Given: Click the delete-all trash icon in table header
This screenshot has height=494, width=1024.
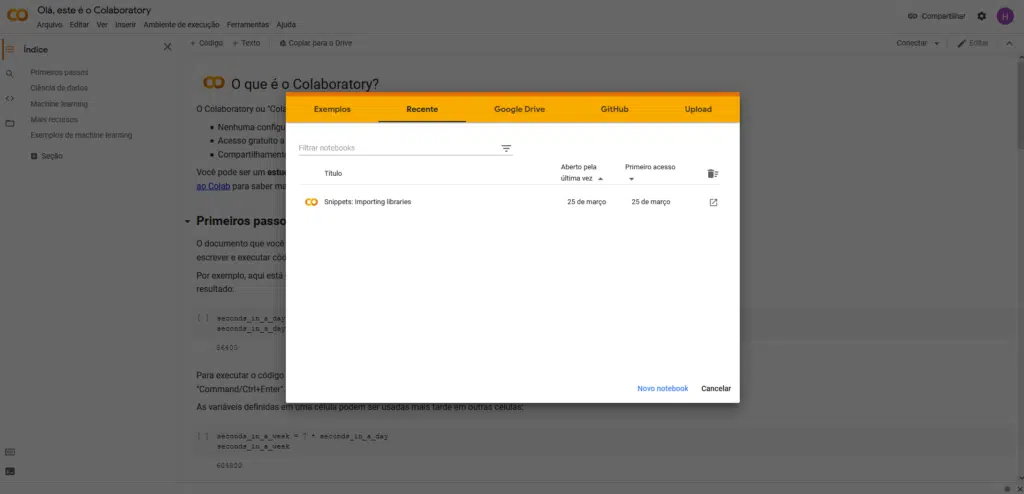Looking at the screenshot, I should (x=712, y=173).
